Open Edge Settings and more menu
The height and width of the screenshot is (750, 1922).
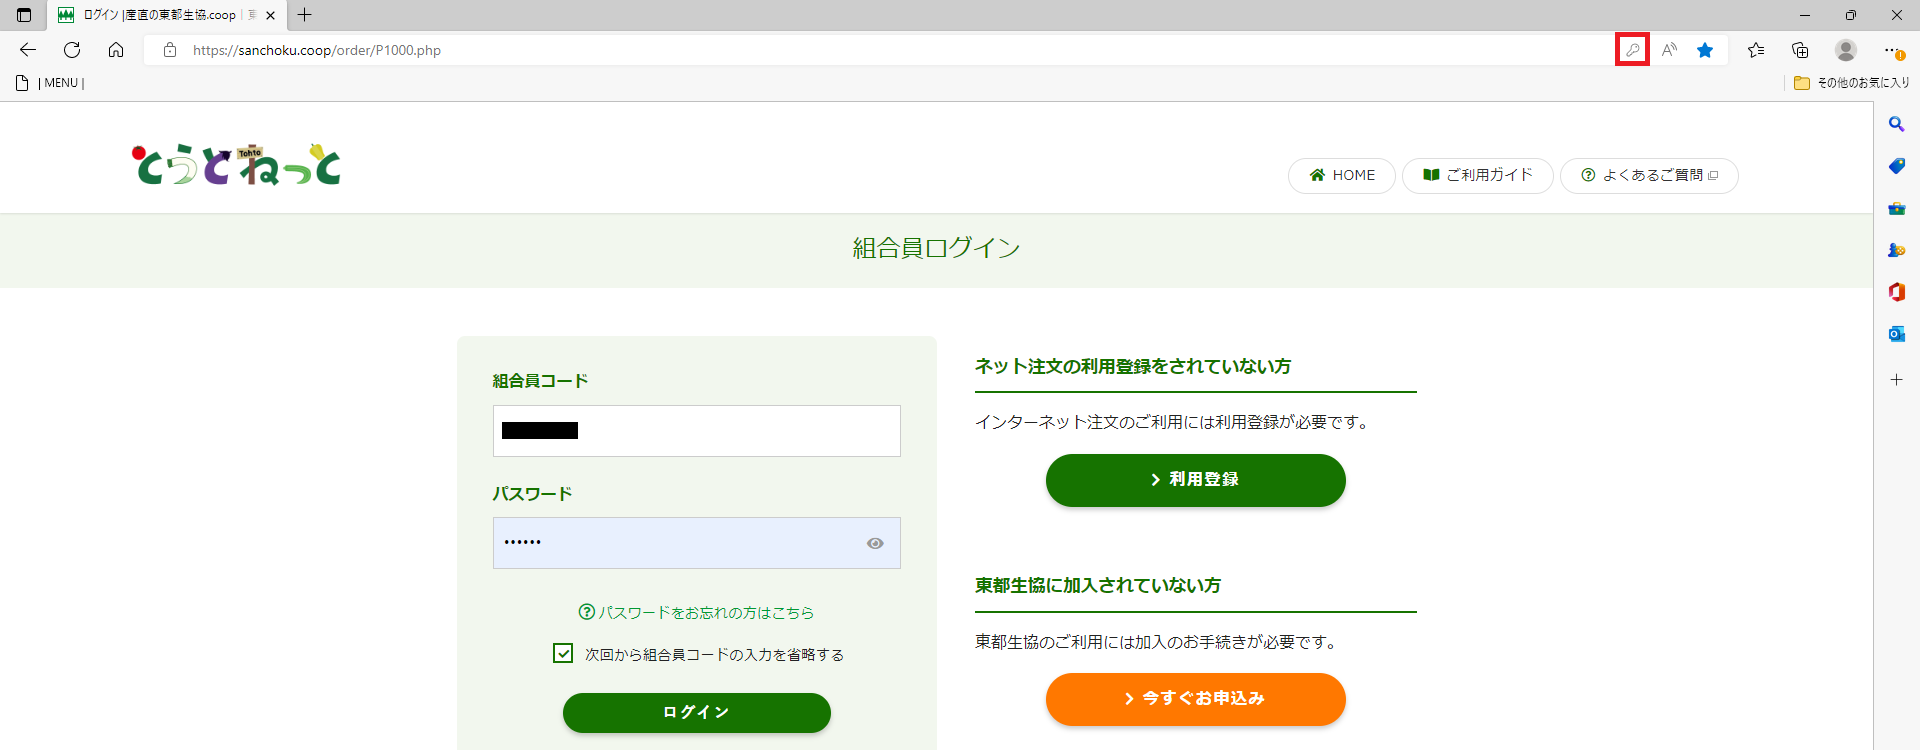pyautogui.click(x=1893, y=50)
